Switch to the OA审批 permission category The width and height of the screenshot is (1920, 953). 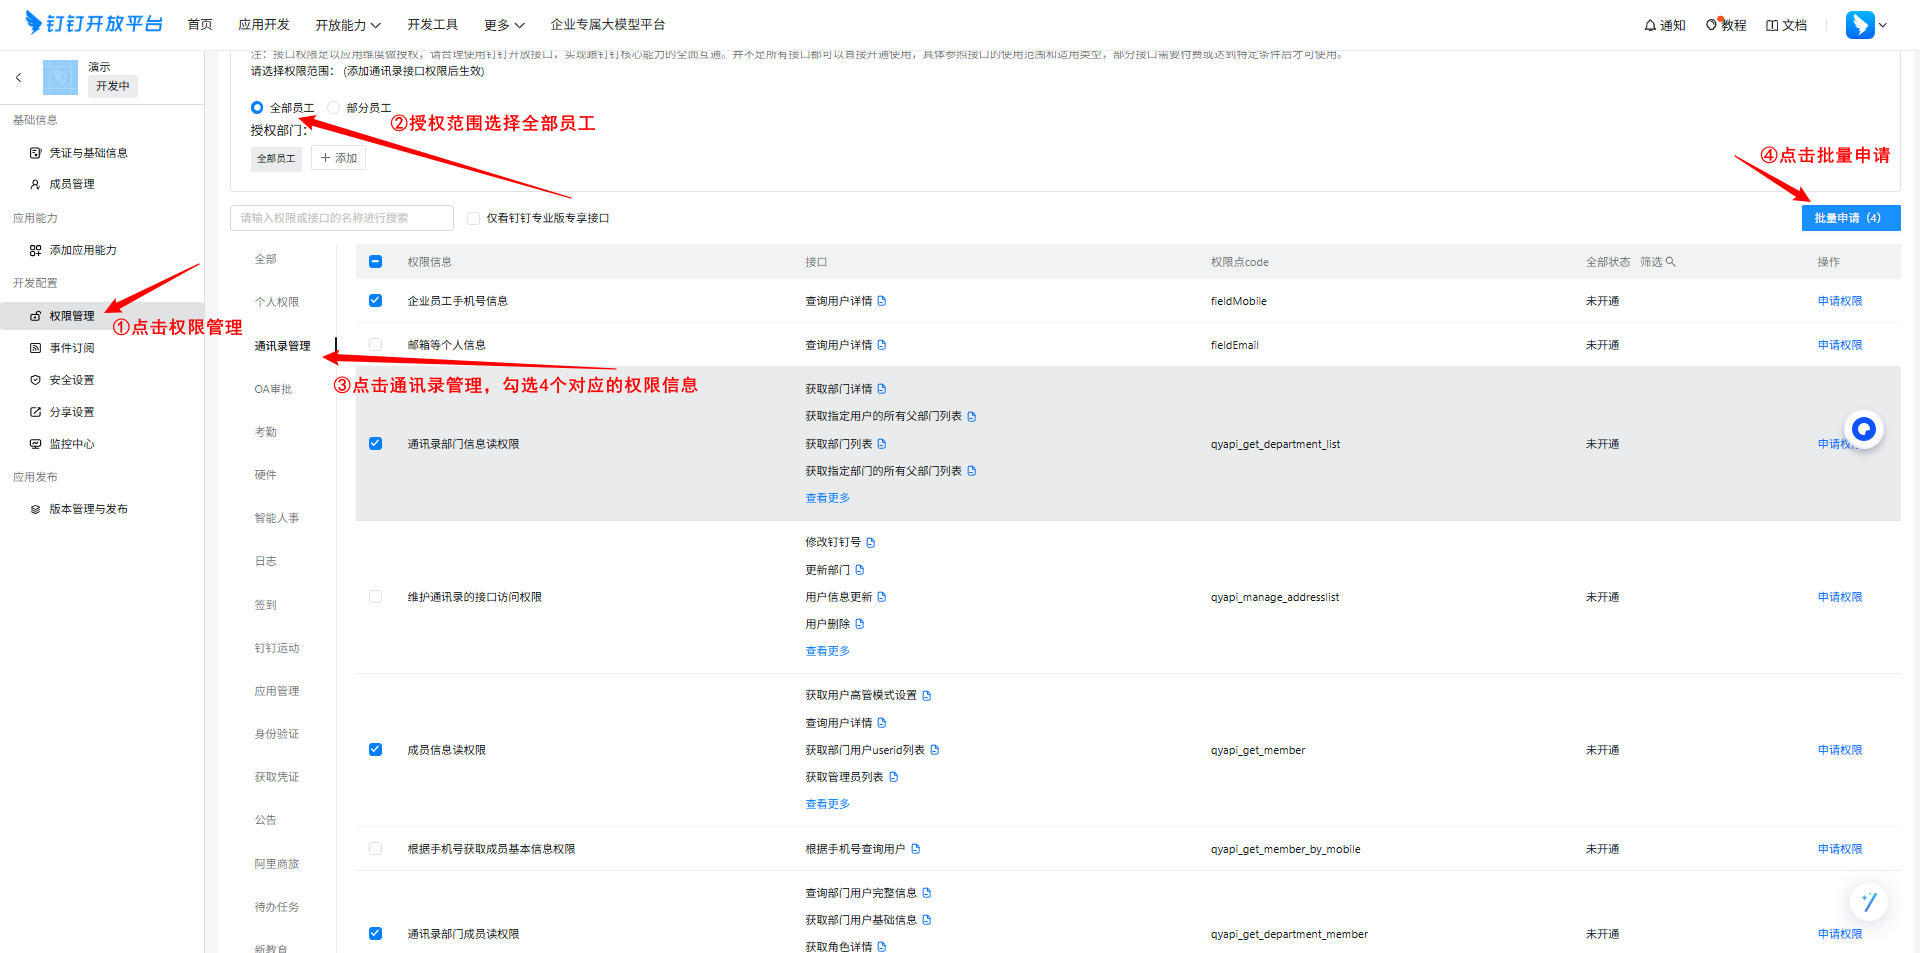[x=273, y=389]
